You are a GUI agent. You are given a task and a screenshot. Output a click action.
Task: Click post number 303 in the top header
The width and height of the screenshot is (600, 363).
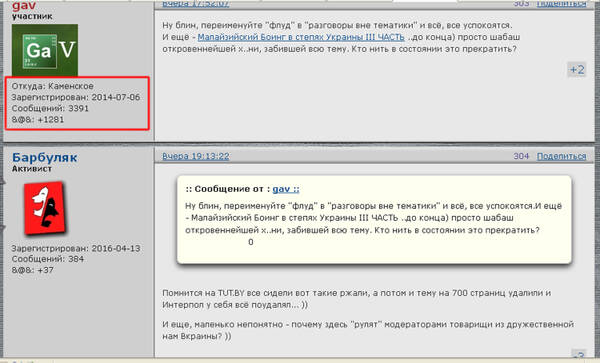point(521,4)
